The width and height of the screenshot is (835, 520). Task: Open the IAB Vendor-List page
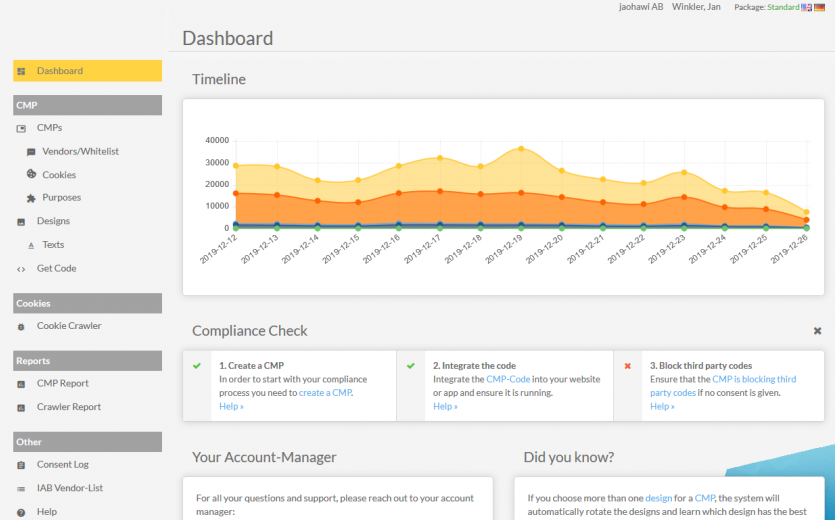tap(69, 488)
